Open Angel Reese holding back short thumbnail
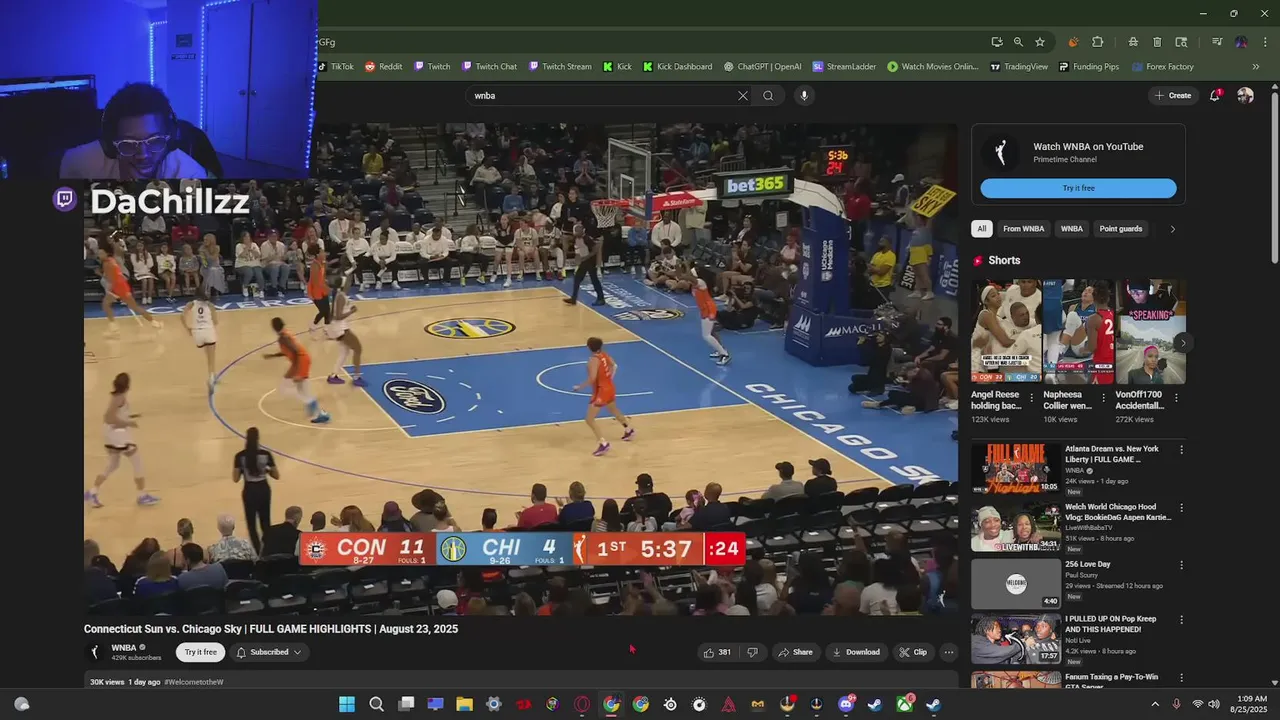The height and width of the screenshot is (720, 1280). 1006,332
